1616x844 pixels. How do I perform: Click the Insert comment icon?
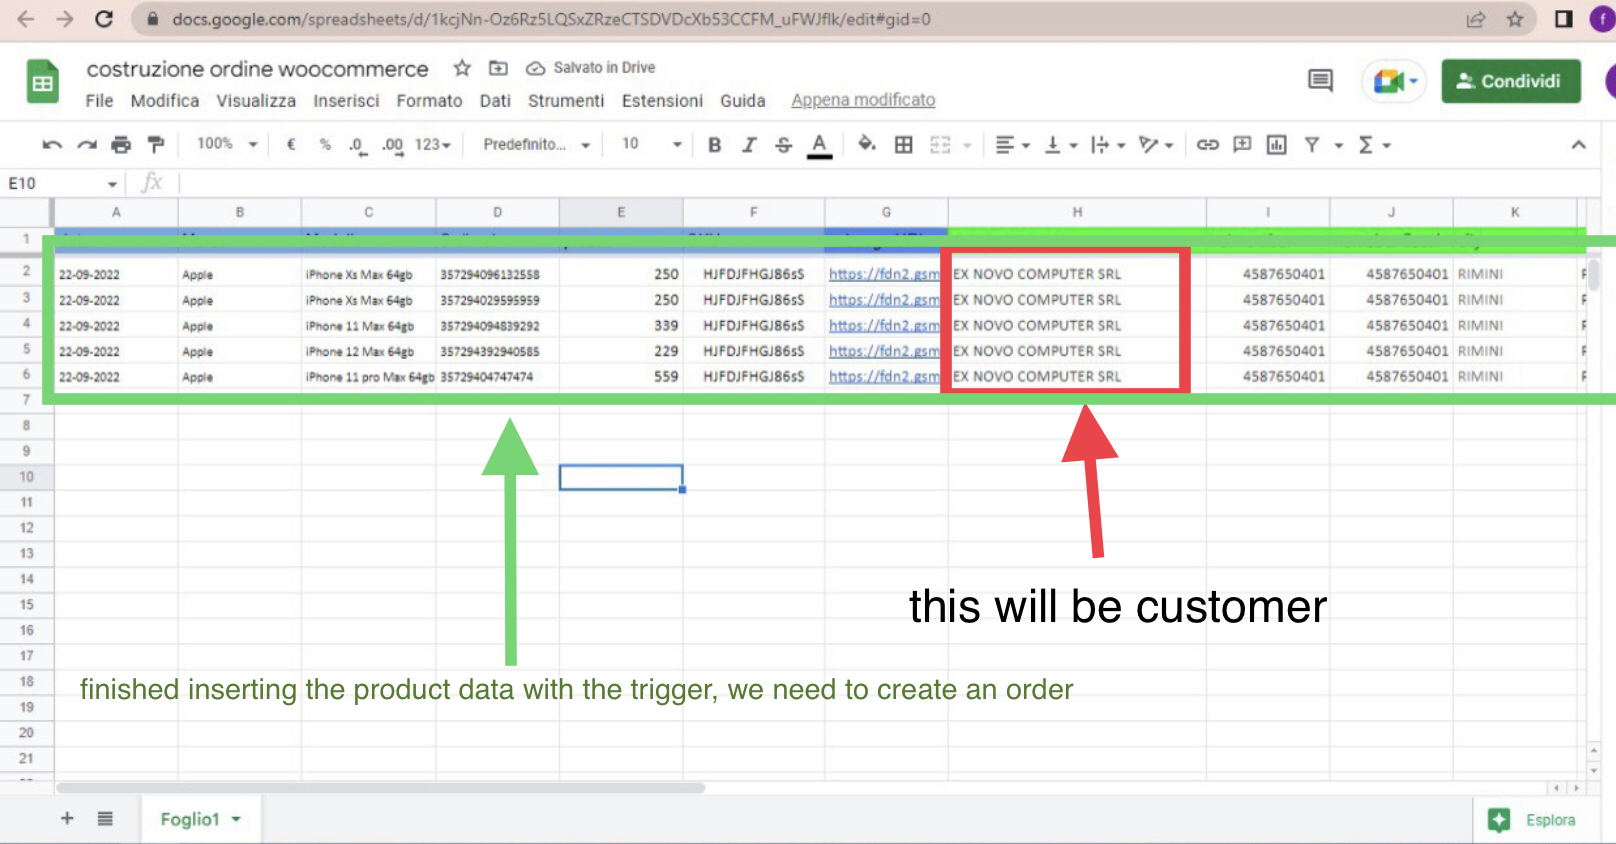pos(1242,145)
